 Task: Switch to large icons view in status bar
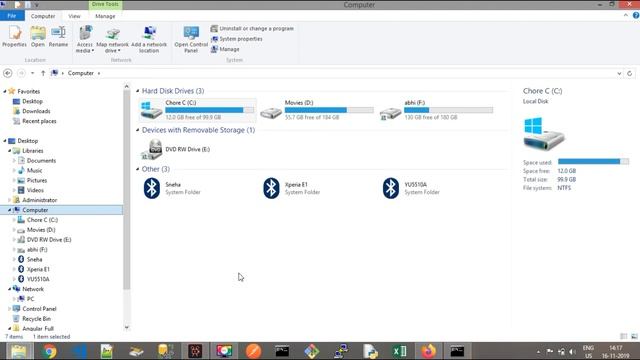click(x=634, y=336)
